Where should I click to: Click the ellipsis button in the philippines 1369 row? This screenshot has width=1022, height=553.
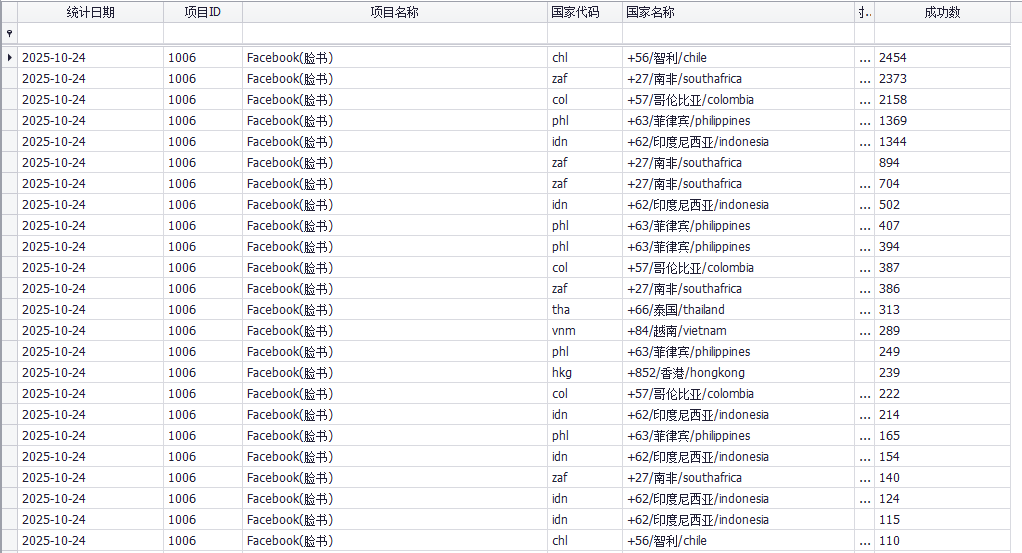pyautogui.click(x=864, y=121)
